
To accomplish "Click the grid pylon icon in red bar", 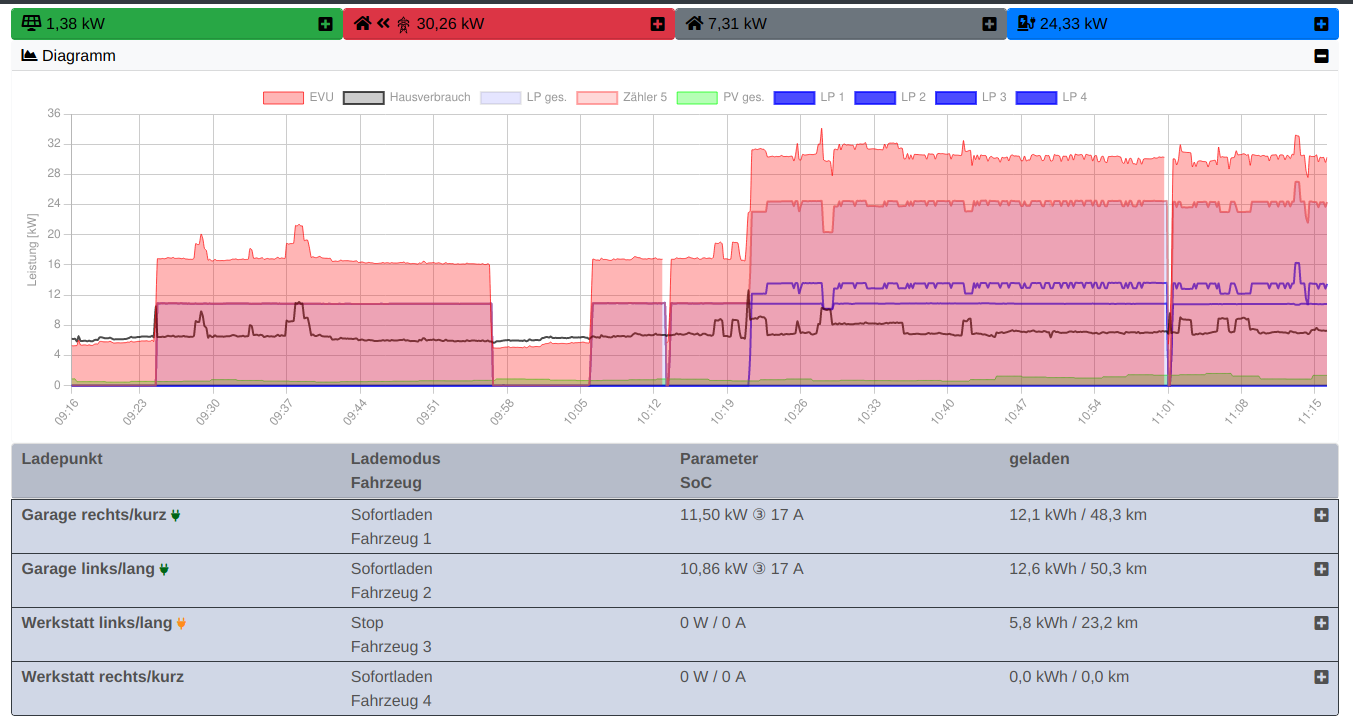I will point(403,24).
